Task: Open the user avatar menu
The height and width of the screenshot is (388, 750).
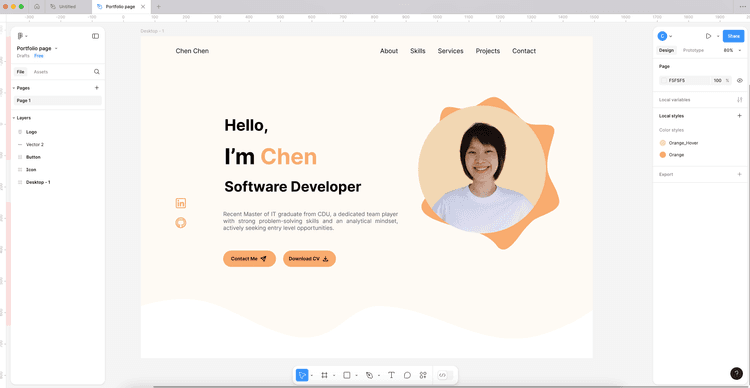Action: tap(662, 36)
